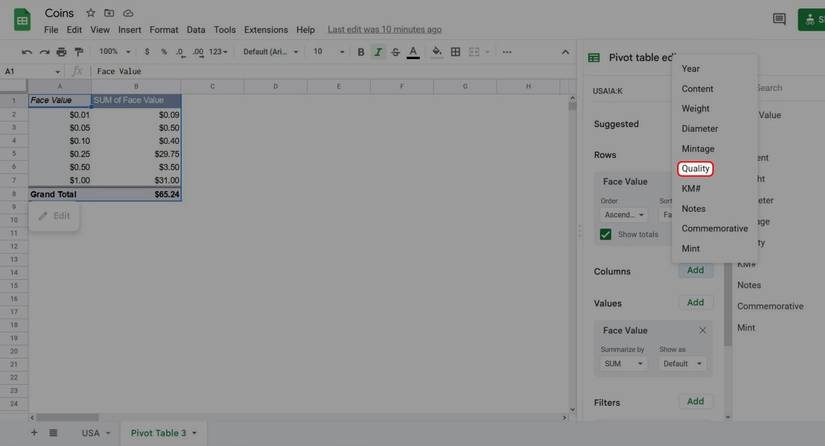Select cell with $29.75
This screenshot has width=825, height=446.
(136, 154)
